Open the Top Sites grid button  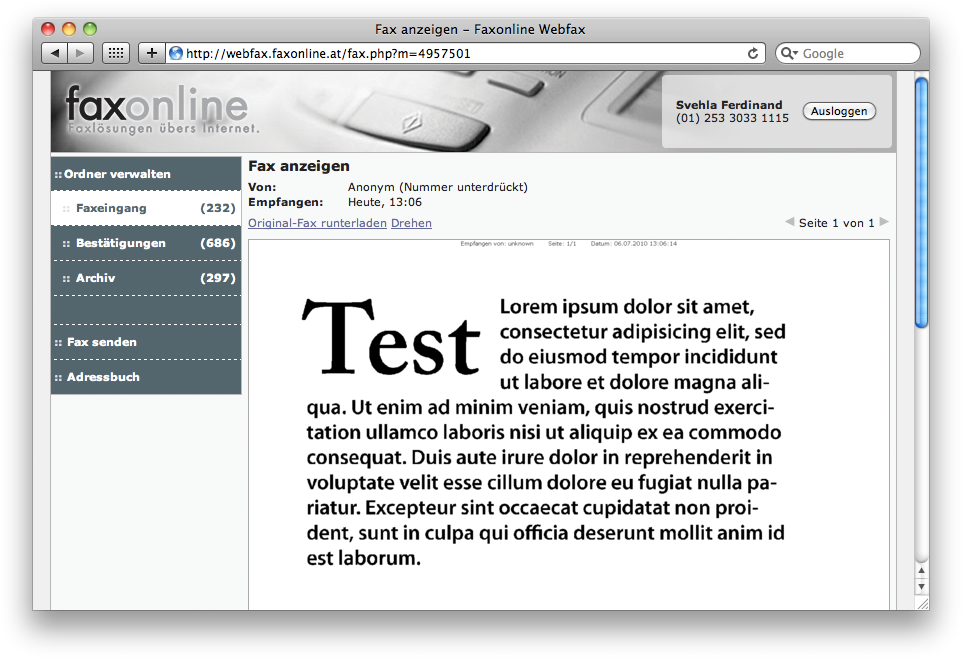[115, 53]
